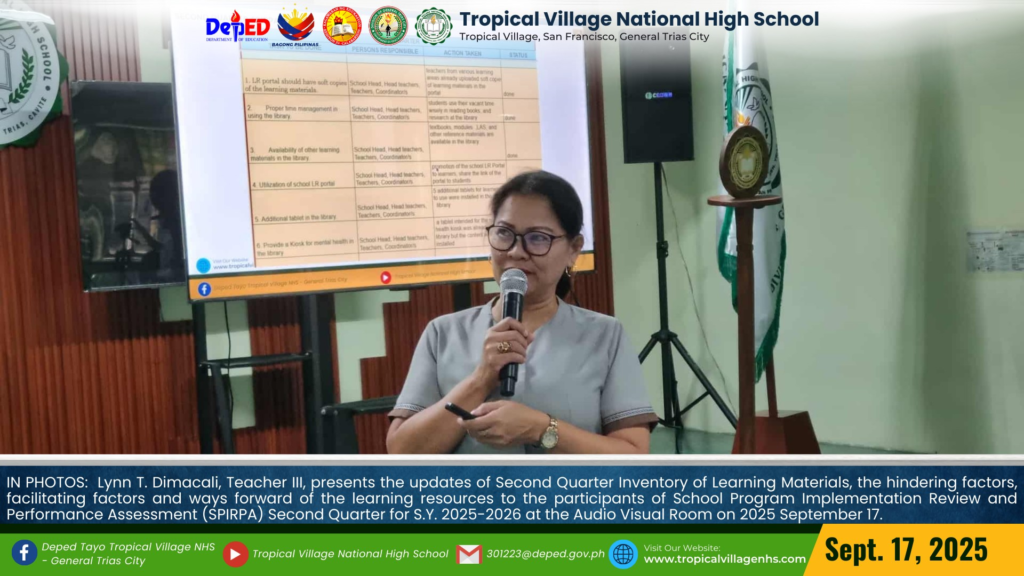Click the Bagong Pilipinas logo
This screenshot has width=1024, height=576.
pos(295,25)
